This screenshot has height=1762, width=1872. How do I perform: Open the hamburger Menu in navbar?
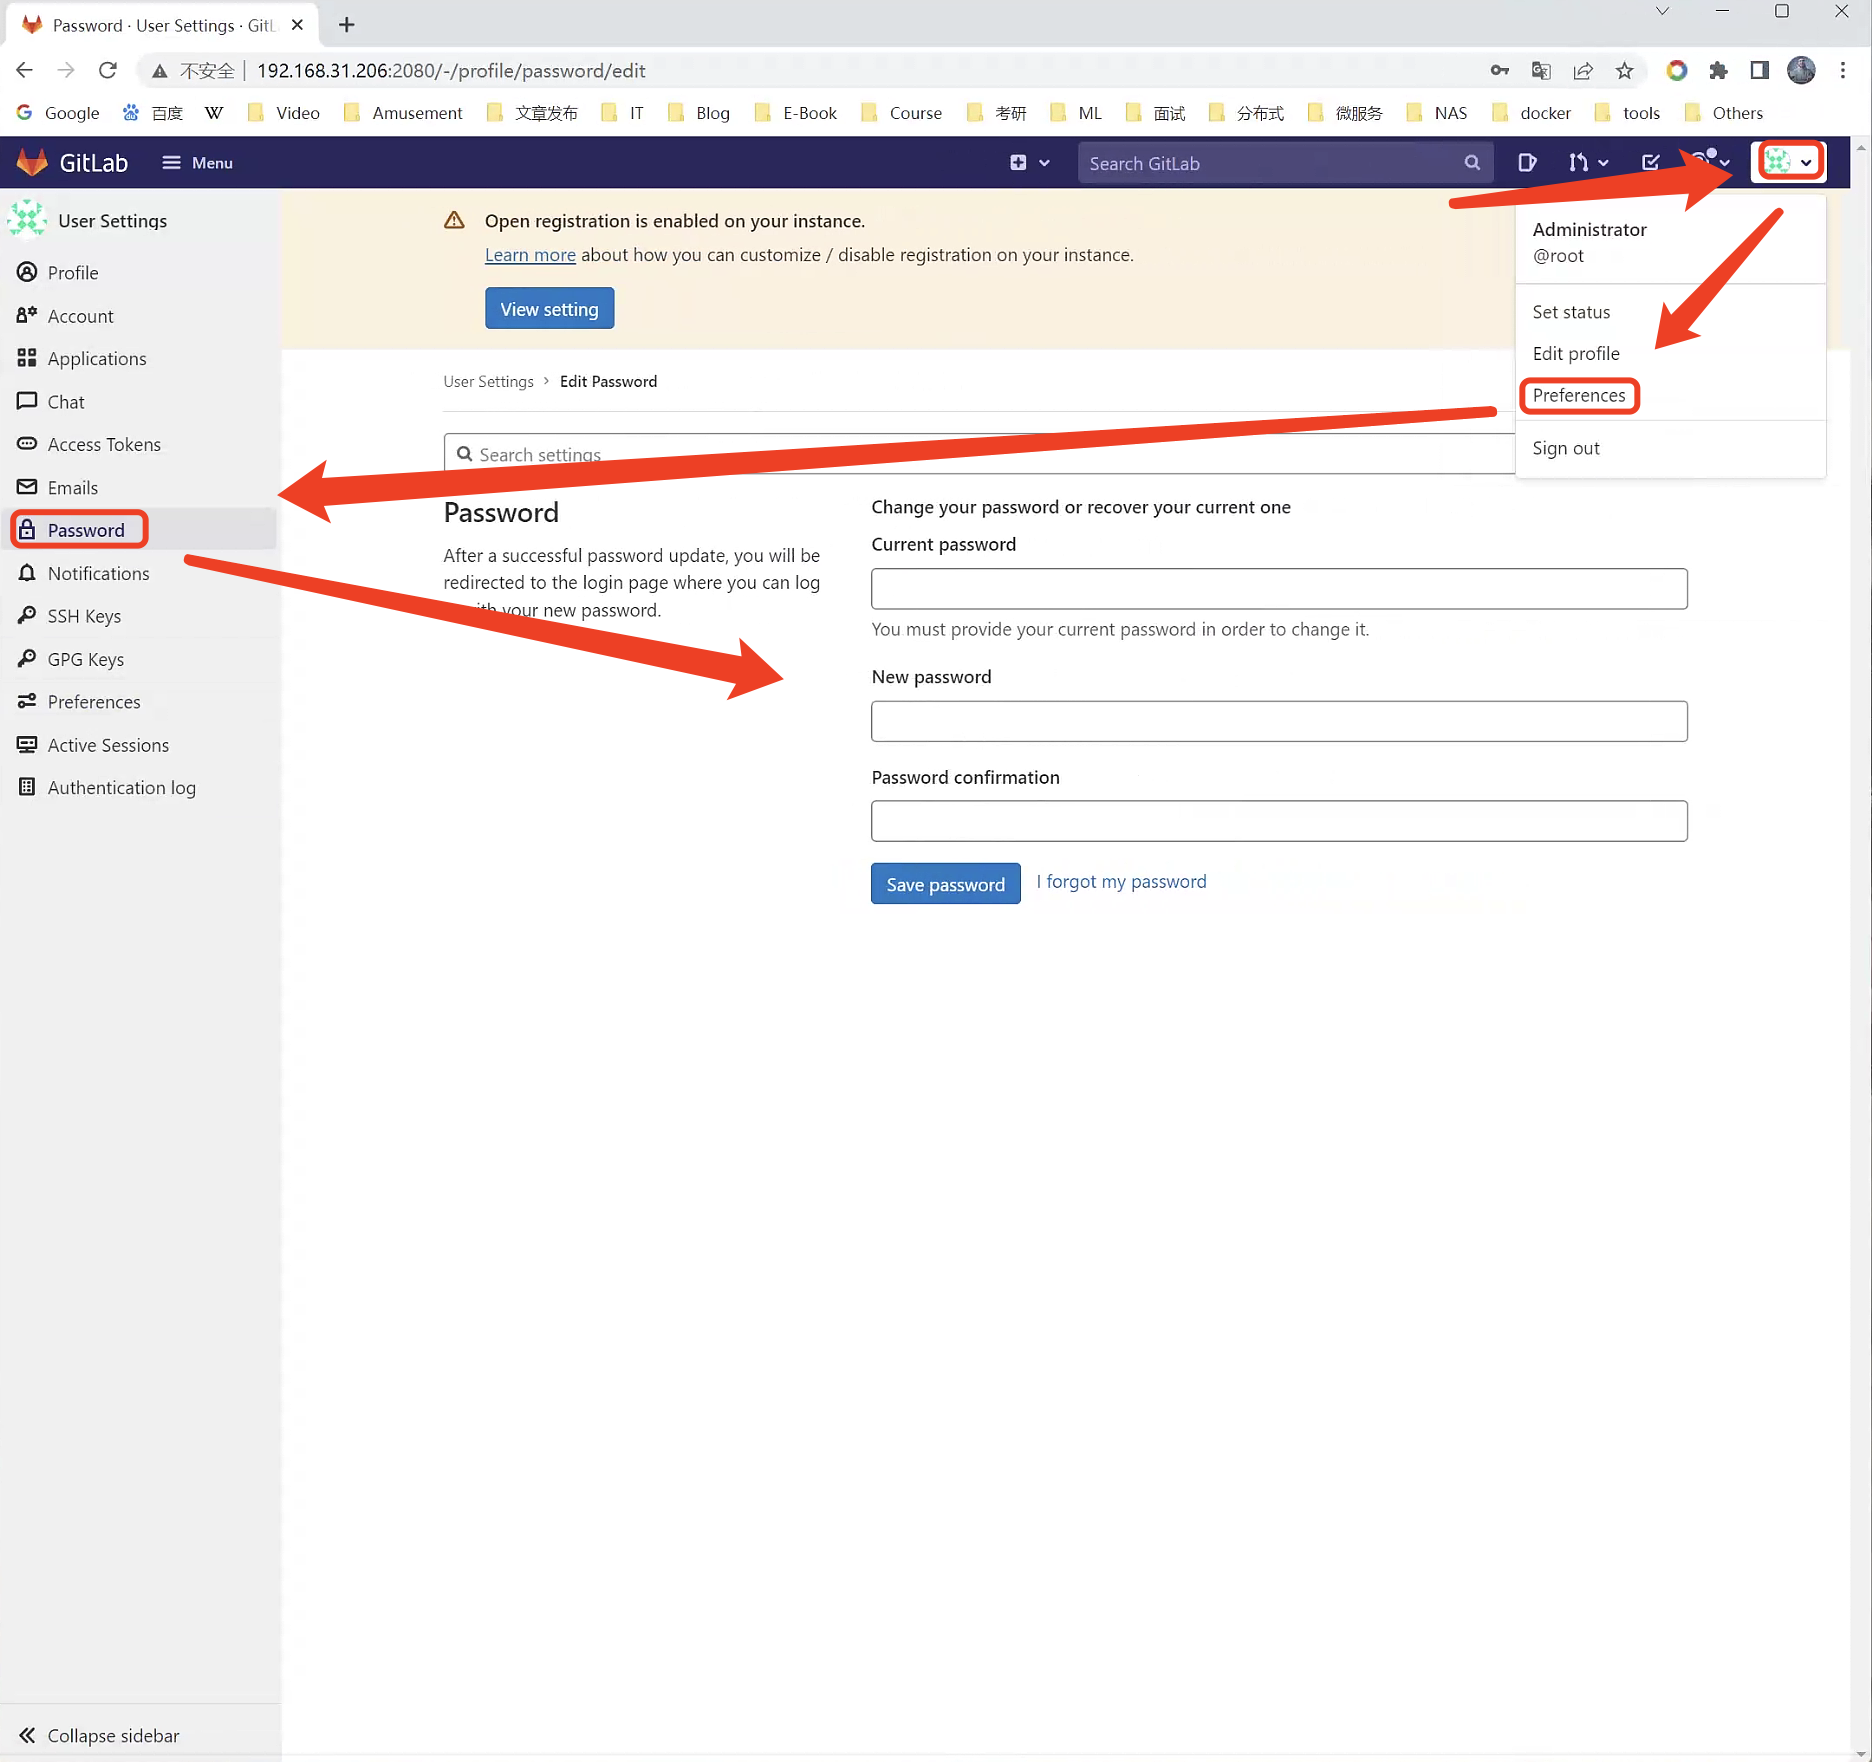198,163
